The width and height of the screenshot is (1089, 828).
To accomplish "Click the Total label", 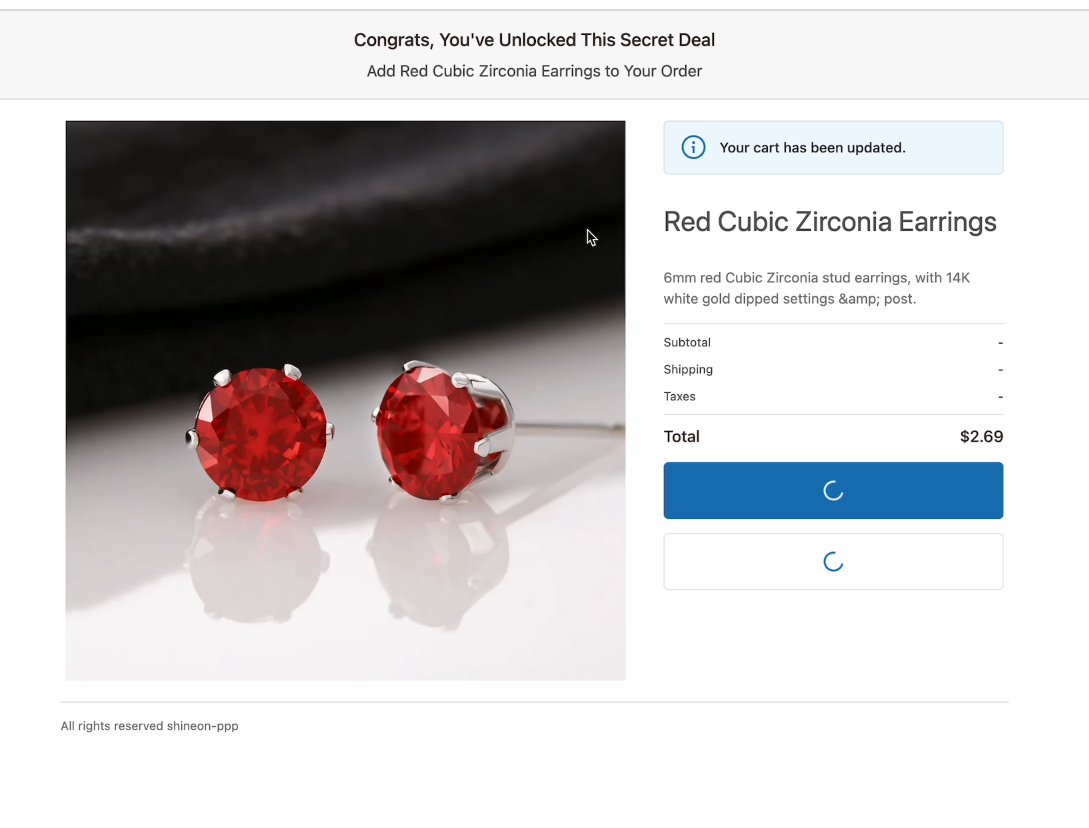I will pyautogui.click(x=681, y=437).
